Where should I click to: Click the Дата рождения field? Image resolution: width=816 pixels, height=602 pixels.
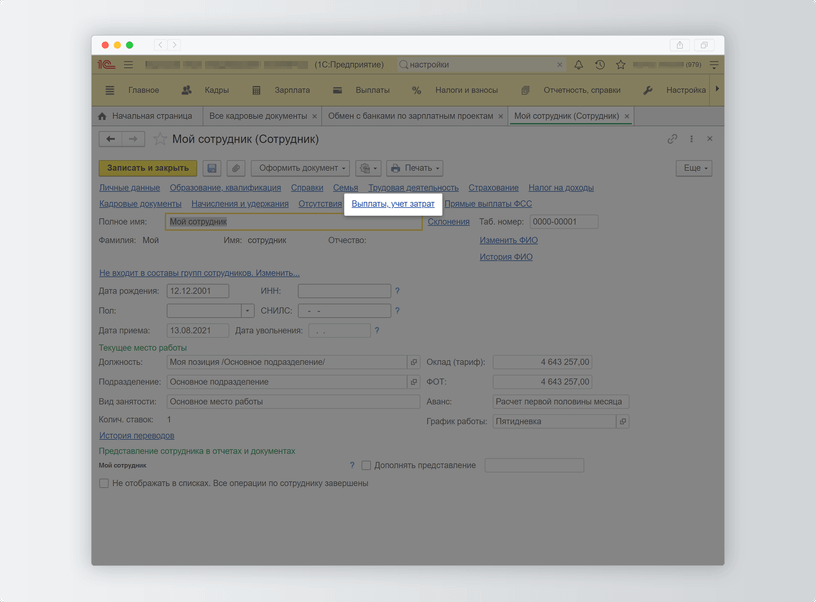pos(198,291)
